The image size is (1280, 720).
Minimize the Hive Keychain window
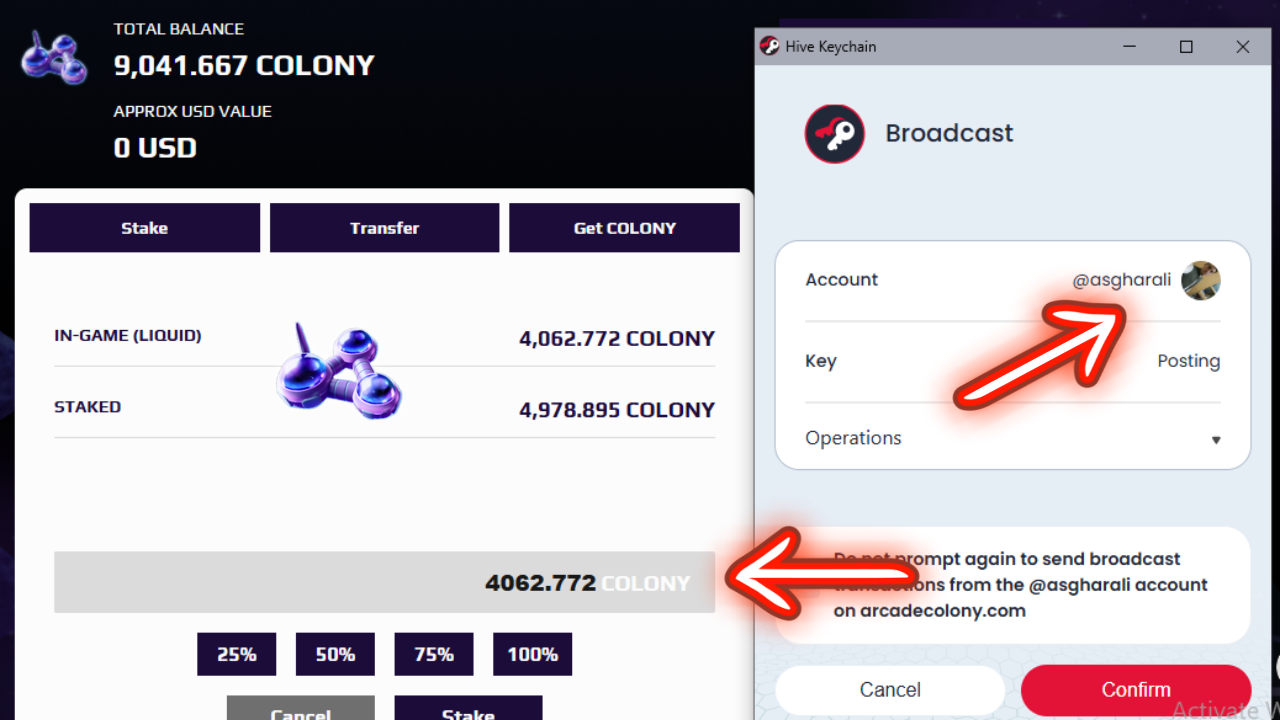(1130, 47)
